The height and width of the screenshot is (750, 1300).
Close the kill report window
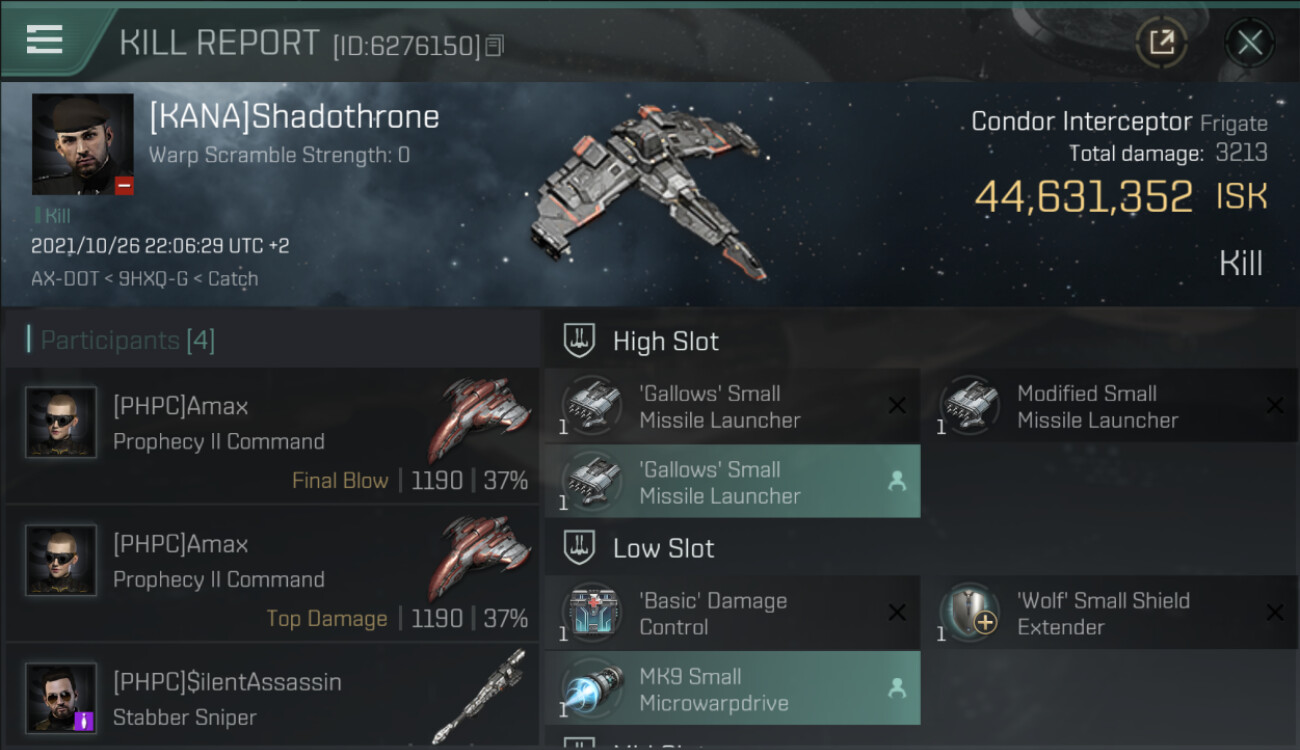click(1249, 42)
